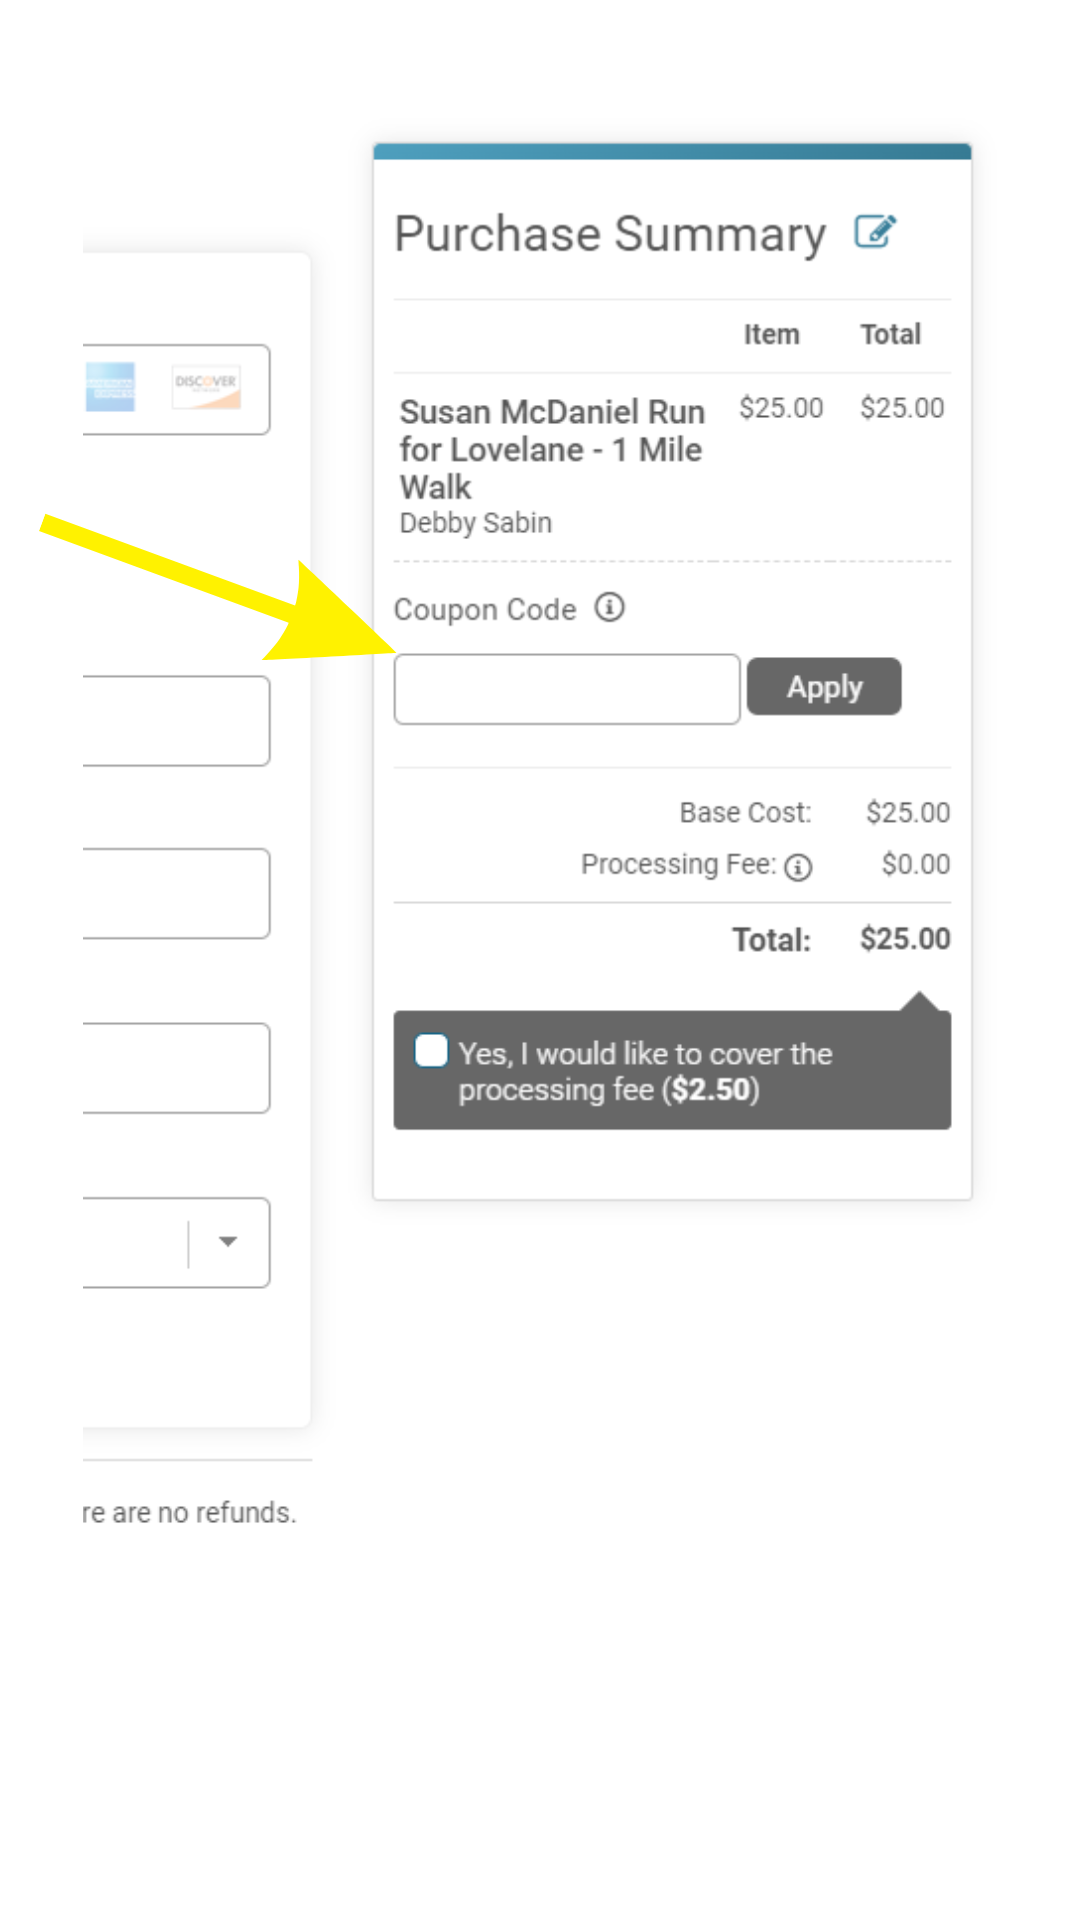Click the Processing Fee info icon
The height and width of the screenshot is (1920, 1080).
[x=798, y=867]
